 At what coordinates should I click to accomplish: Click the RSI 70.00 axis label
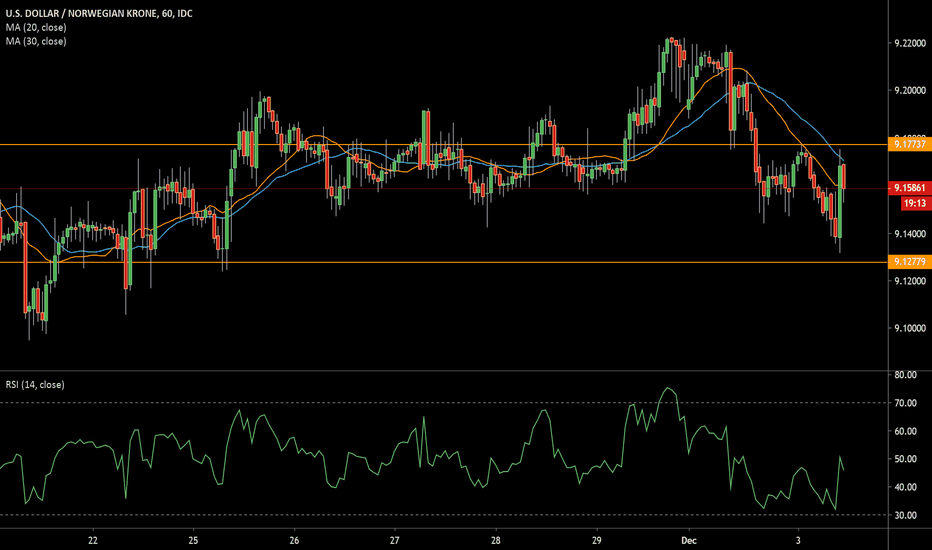905,403
